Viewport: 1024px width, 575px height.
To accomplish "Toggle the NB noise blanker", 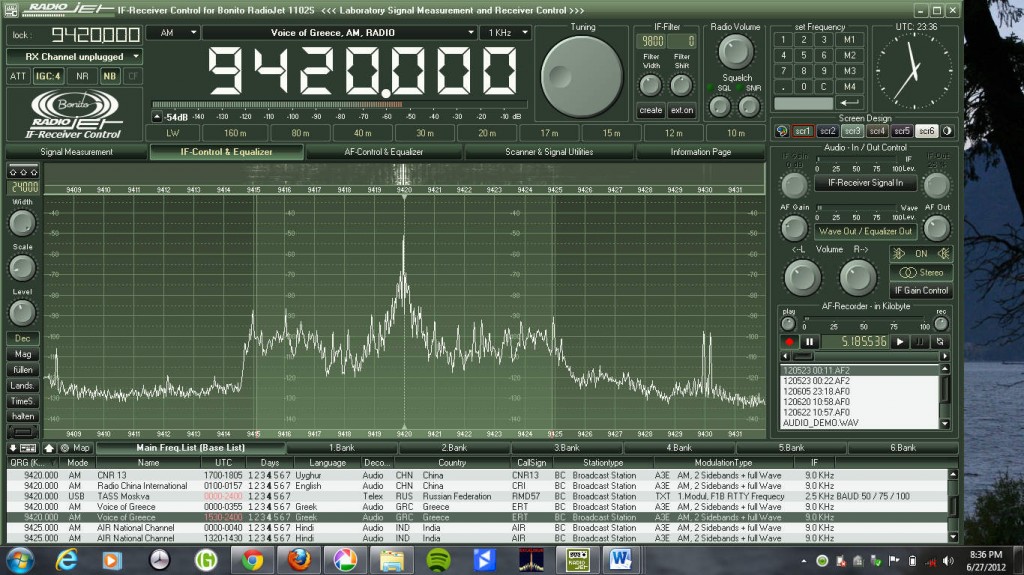I will [x=109, y=76].
